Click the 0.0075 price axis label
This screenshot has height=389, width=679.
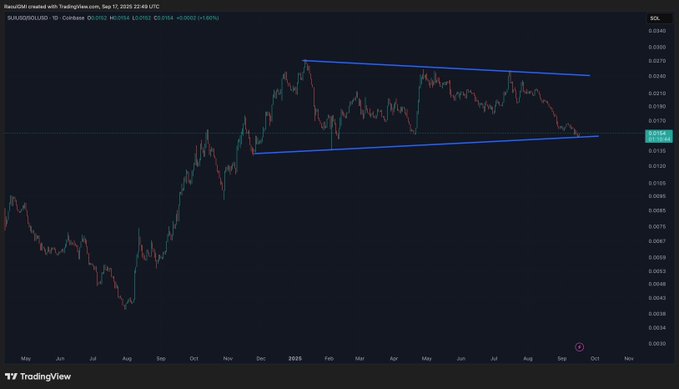click(656, 227)
